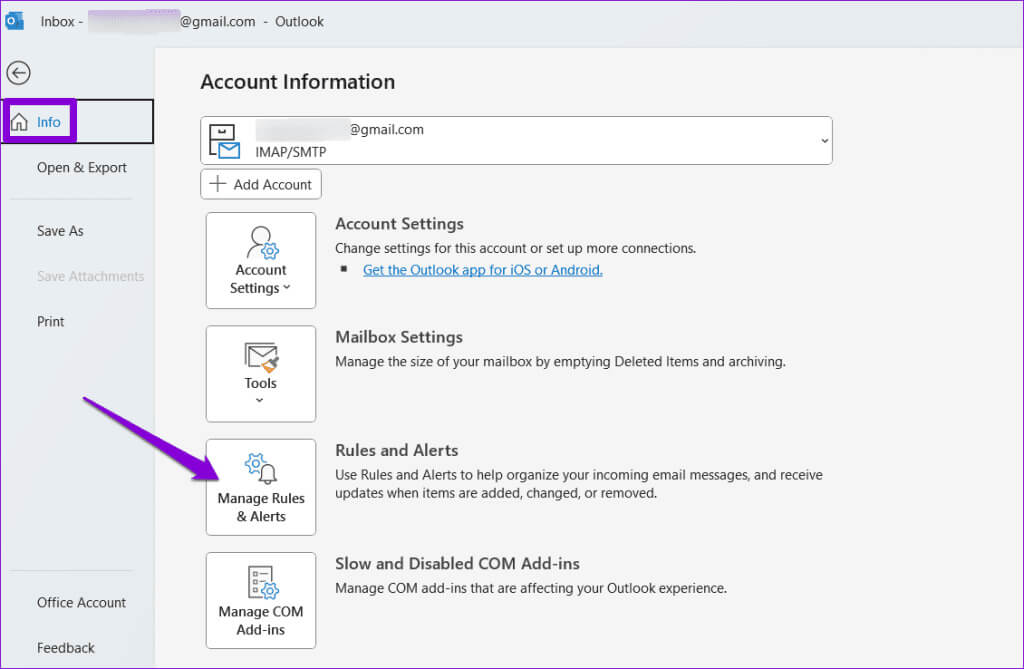Open Office Account settings
Image resolution: width=1024 pixels, height=669 pixels.
(x=82, y=602)
